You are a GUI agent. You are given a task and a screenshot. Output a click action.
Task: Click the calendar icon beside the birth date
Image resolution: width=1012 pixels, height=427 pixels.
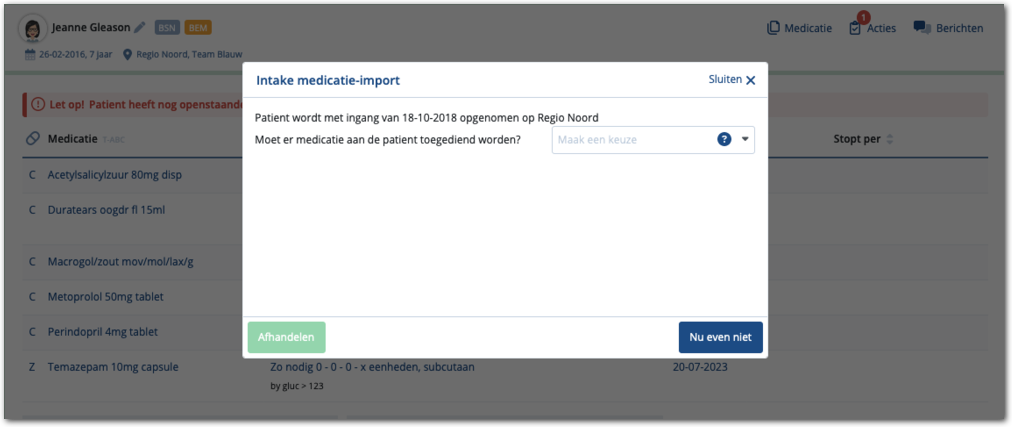31,54
